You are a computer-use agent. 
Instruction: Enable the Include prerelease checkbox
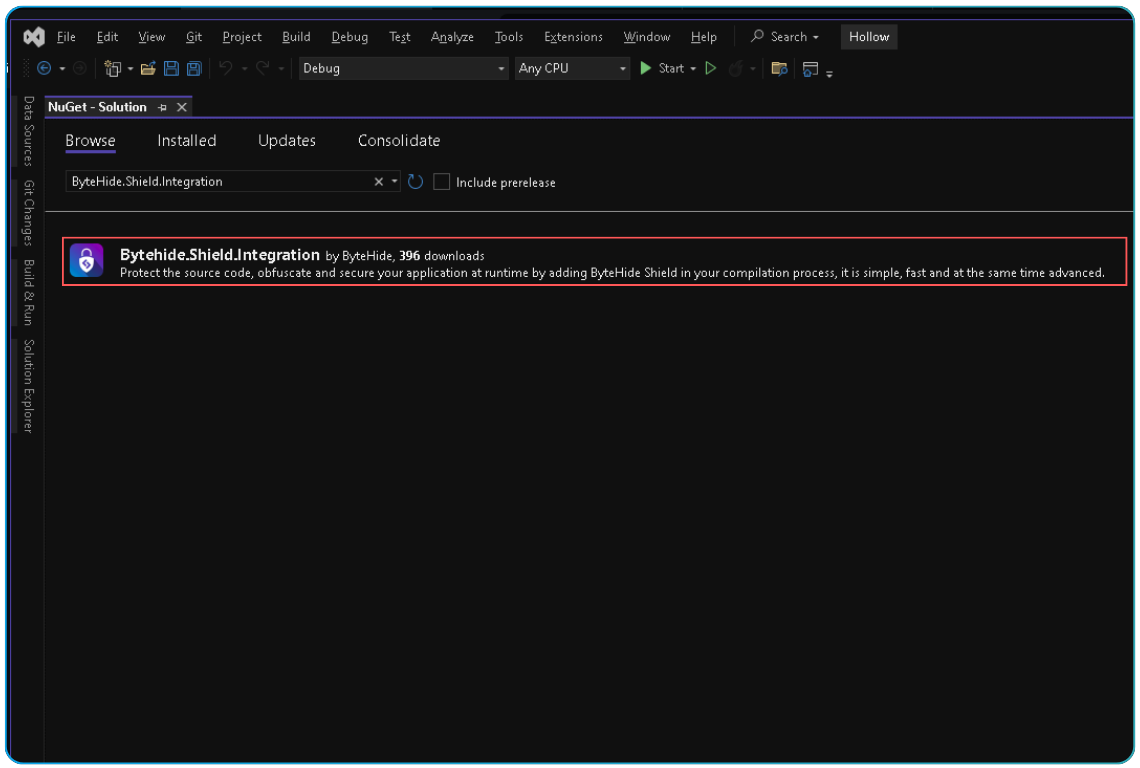point(441,181)
